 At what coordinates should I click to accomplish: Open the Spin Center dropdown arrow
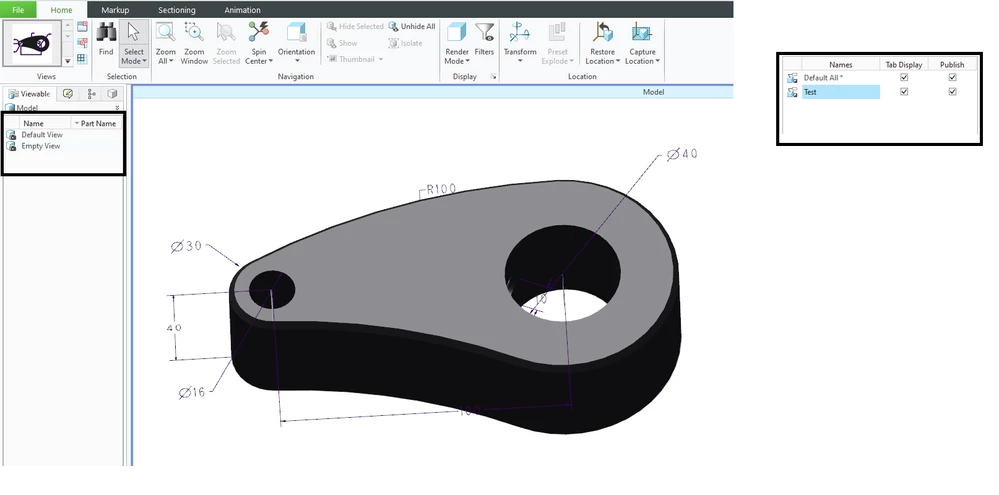point(270,61)
